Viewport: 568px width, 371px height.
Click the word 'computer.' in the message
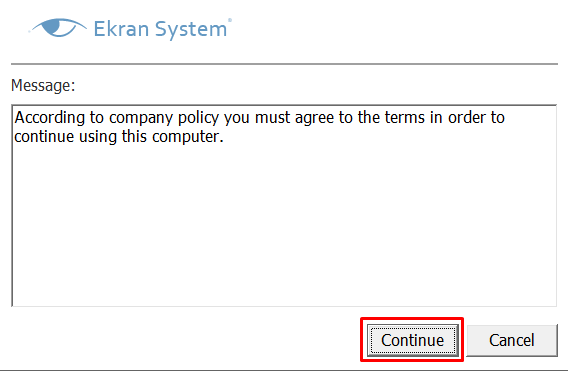pos(188,137)
